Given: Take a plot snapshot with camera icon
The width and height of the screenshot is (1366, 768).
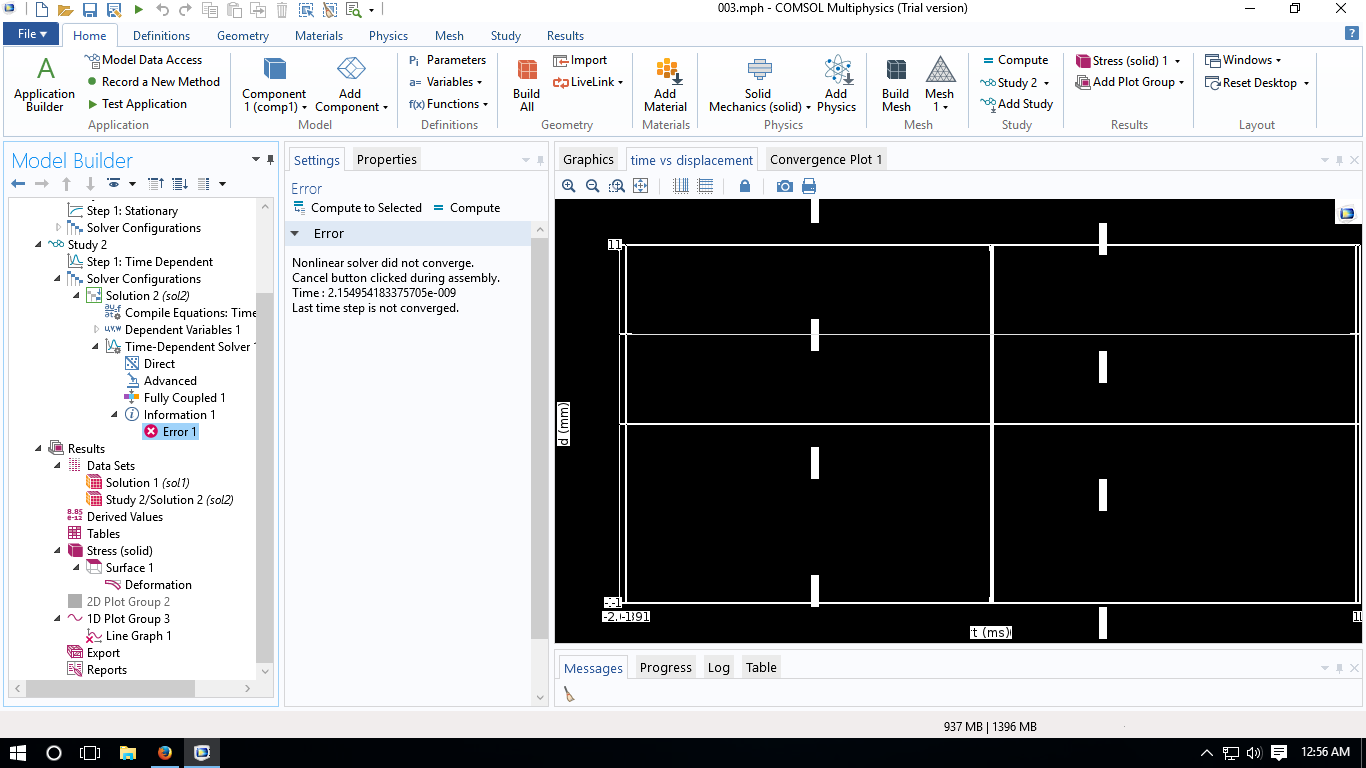Looking at the screenshot, I should click(784, 186).
